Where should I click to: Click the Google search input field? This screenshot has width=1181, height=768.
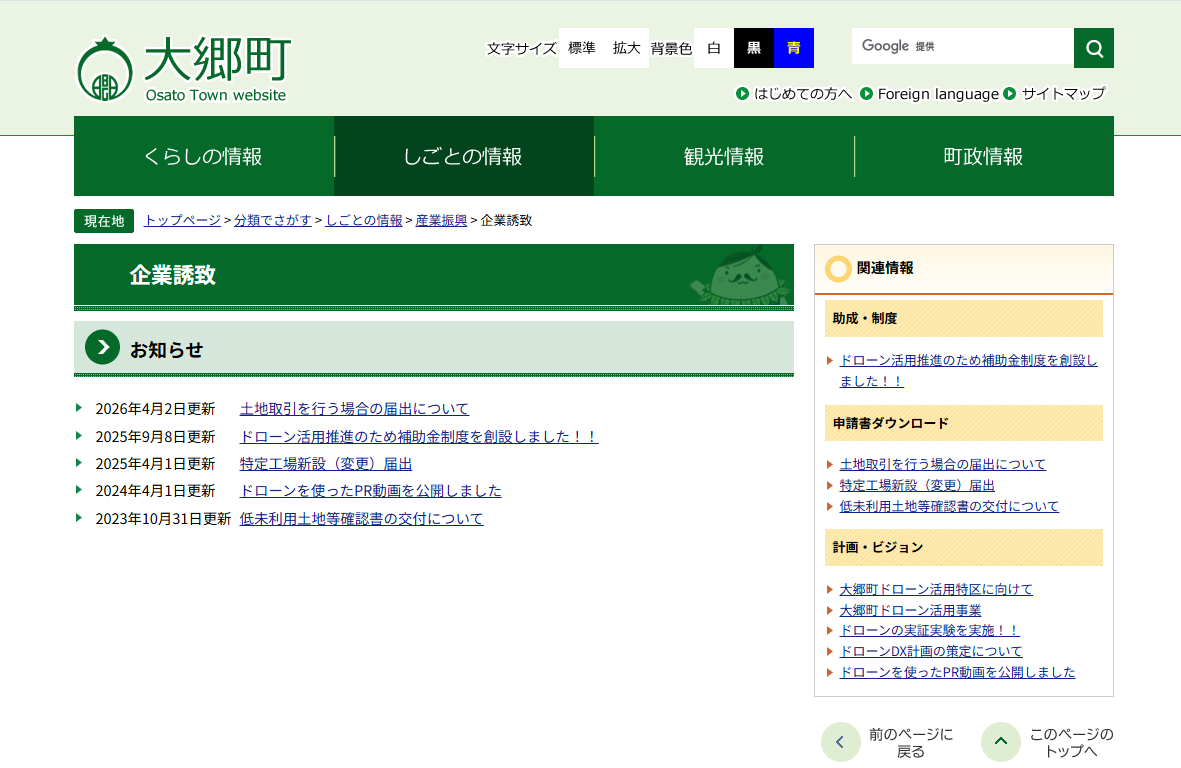(x=963, y=47)
